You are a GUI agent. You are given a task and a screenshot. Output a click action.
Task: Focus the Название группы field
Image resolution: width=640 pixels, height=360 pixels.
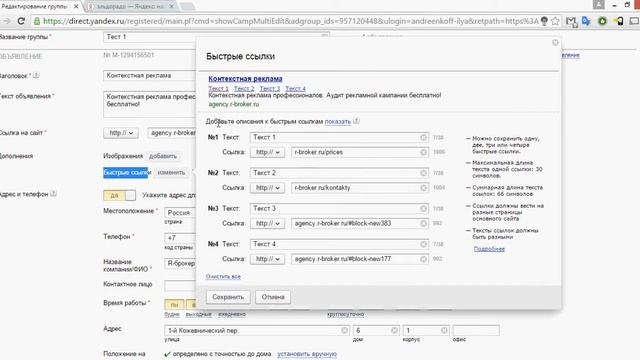tap(216, 37)
